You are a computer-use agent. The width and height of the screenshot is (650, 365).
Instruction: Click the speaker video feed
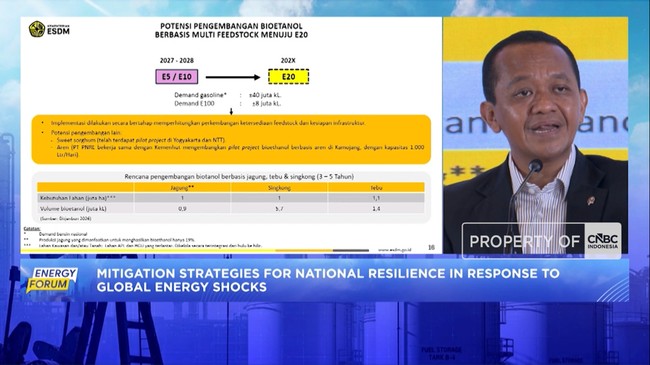coord(535,135)
